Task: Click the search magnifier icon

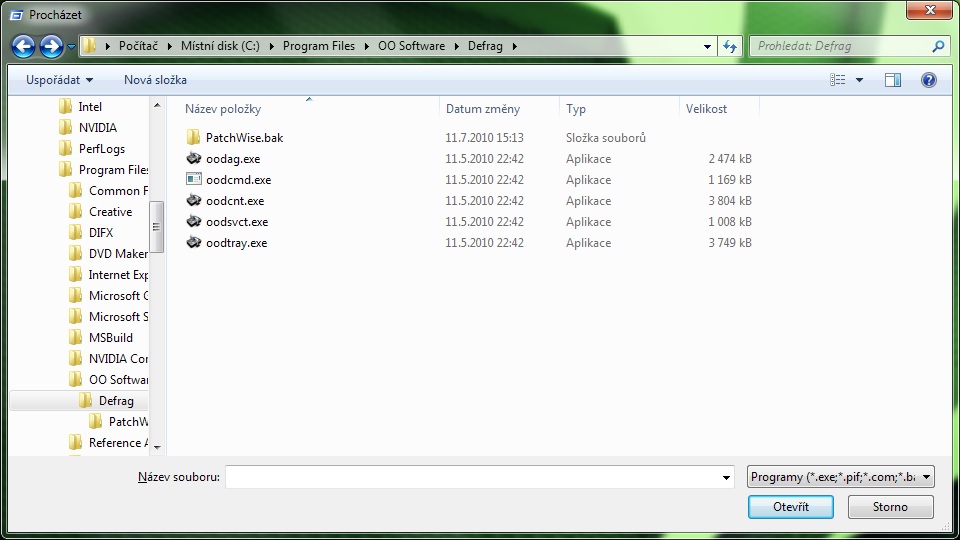Action: 938,46
